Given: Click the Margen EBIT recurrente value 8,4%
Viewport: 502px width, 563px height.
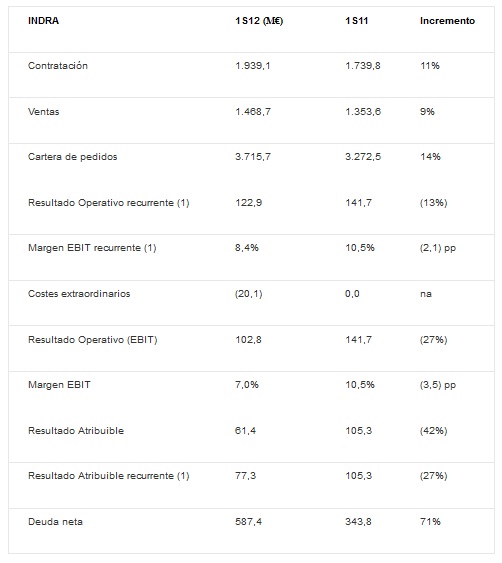Looking at the screenshot, I should point(247,248).
